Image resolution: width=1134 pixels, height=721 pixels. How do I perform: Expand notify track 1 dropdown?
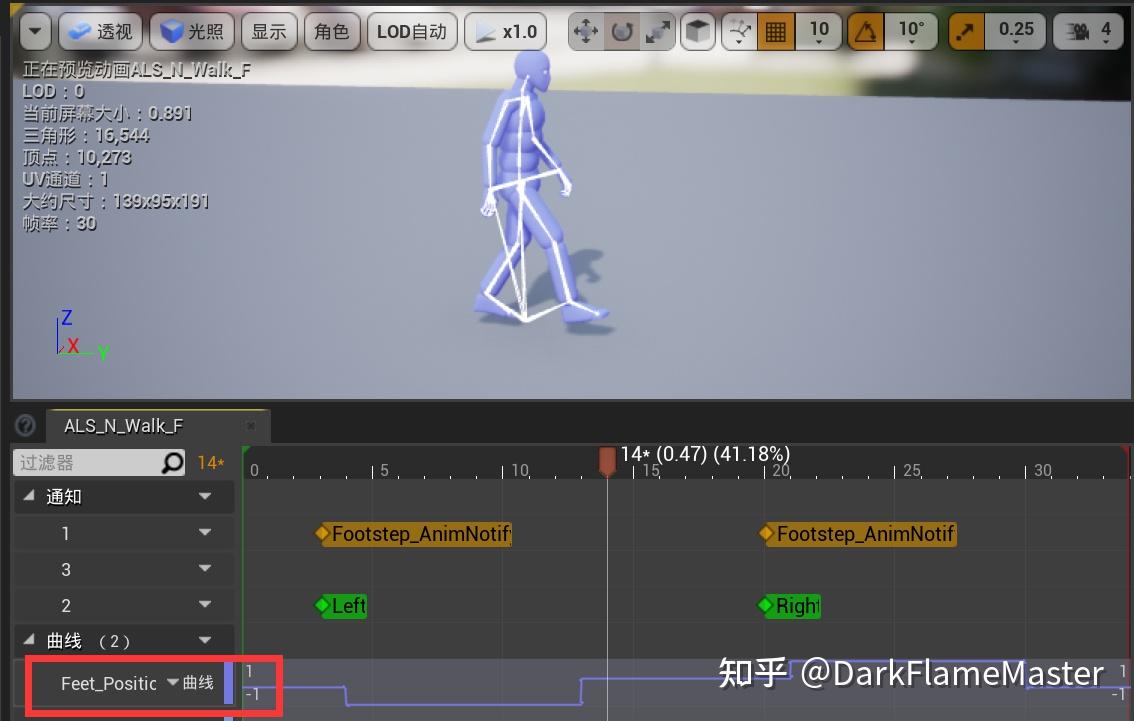(x=204, y=533)
